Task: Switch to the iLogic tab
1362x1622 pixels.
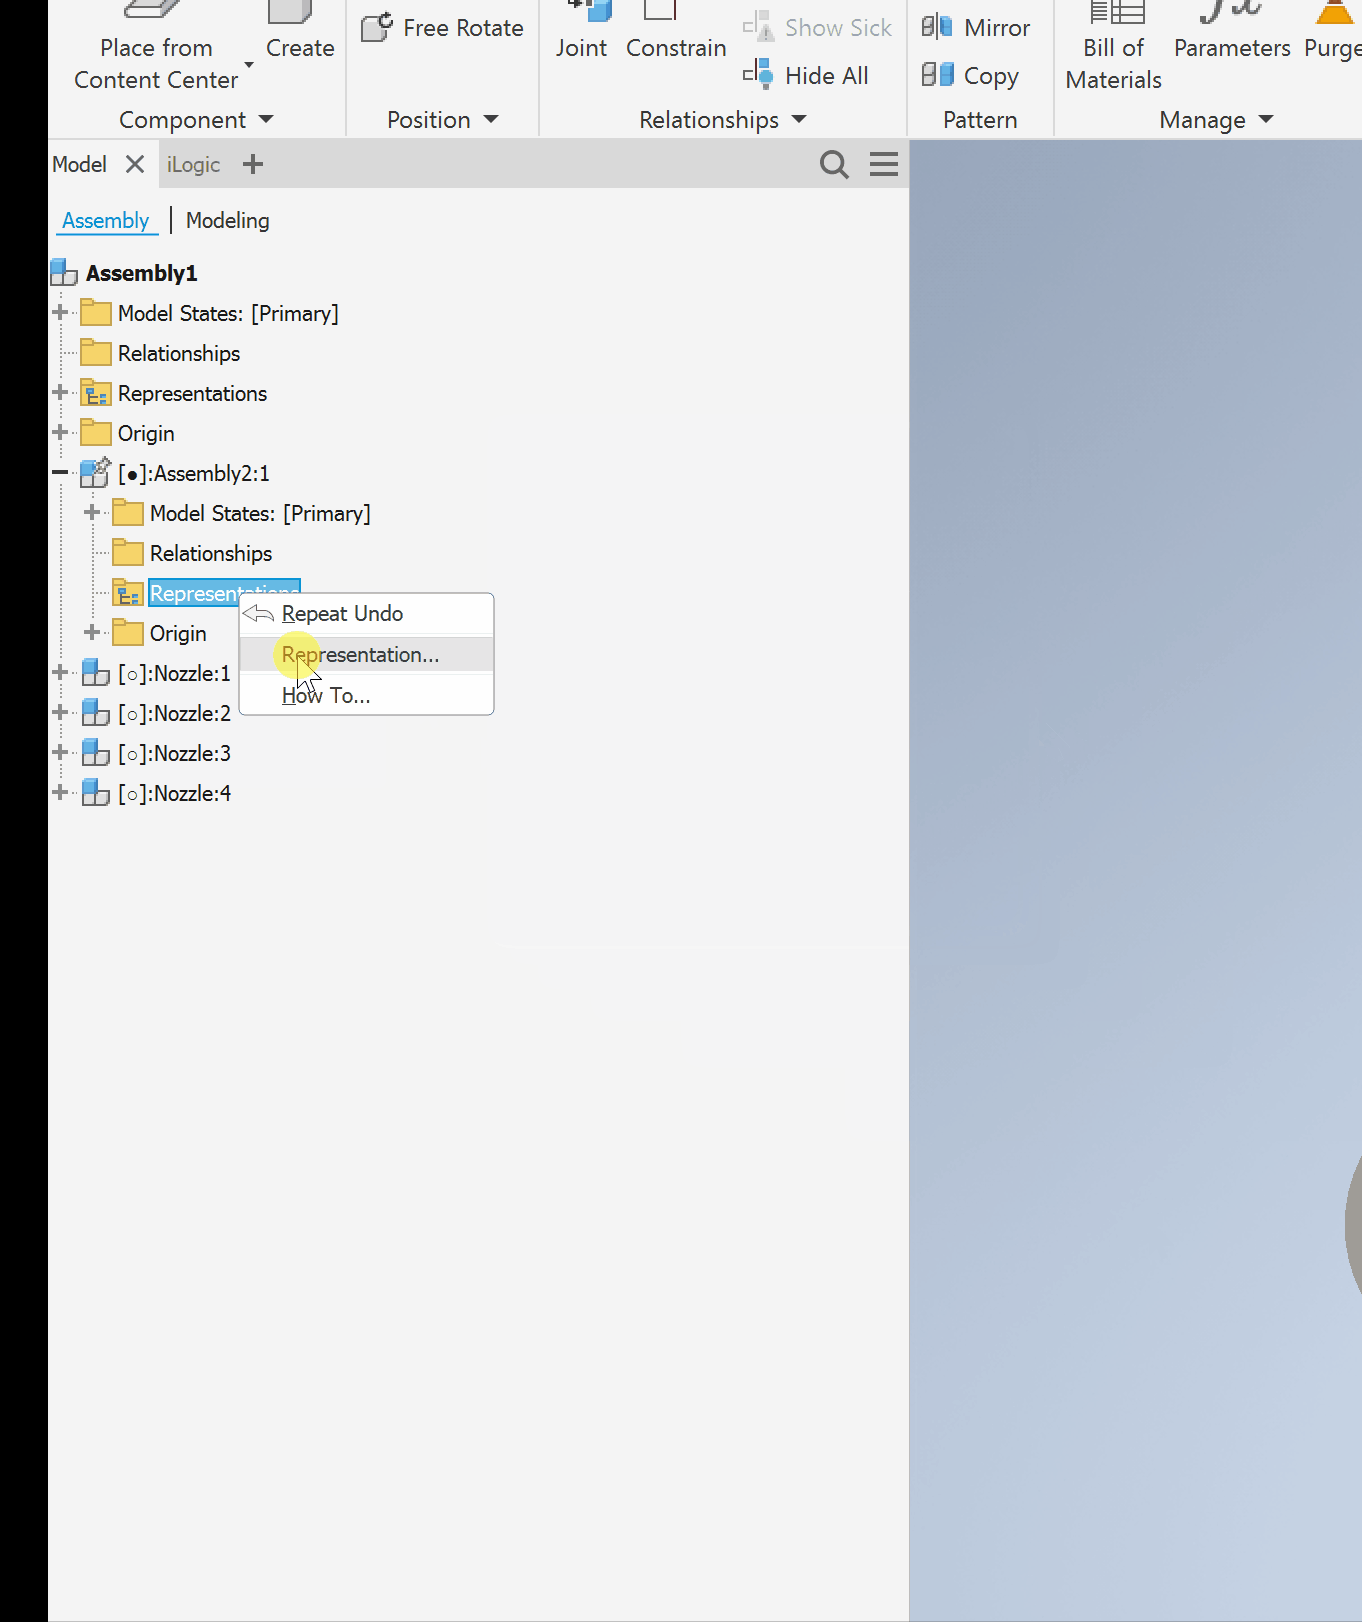Action: 193,164
